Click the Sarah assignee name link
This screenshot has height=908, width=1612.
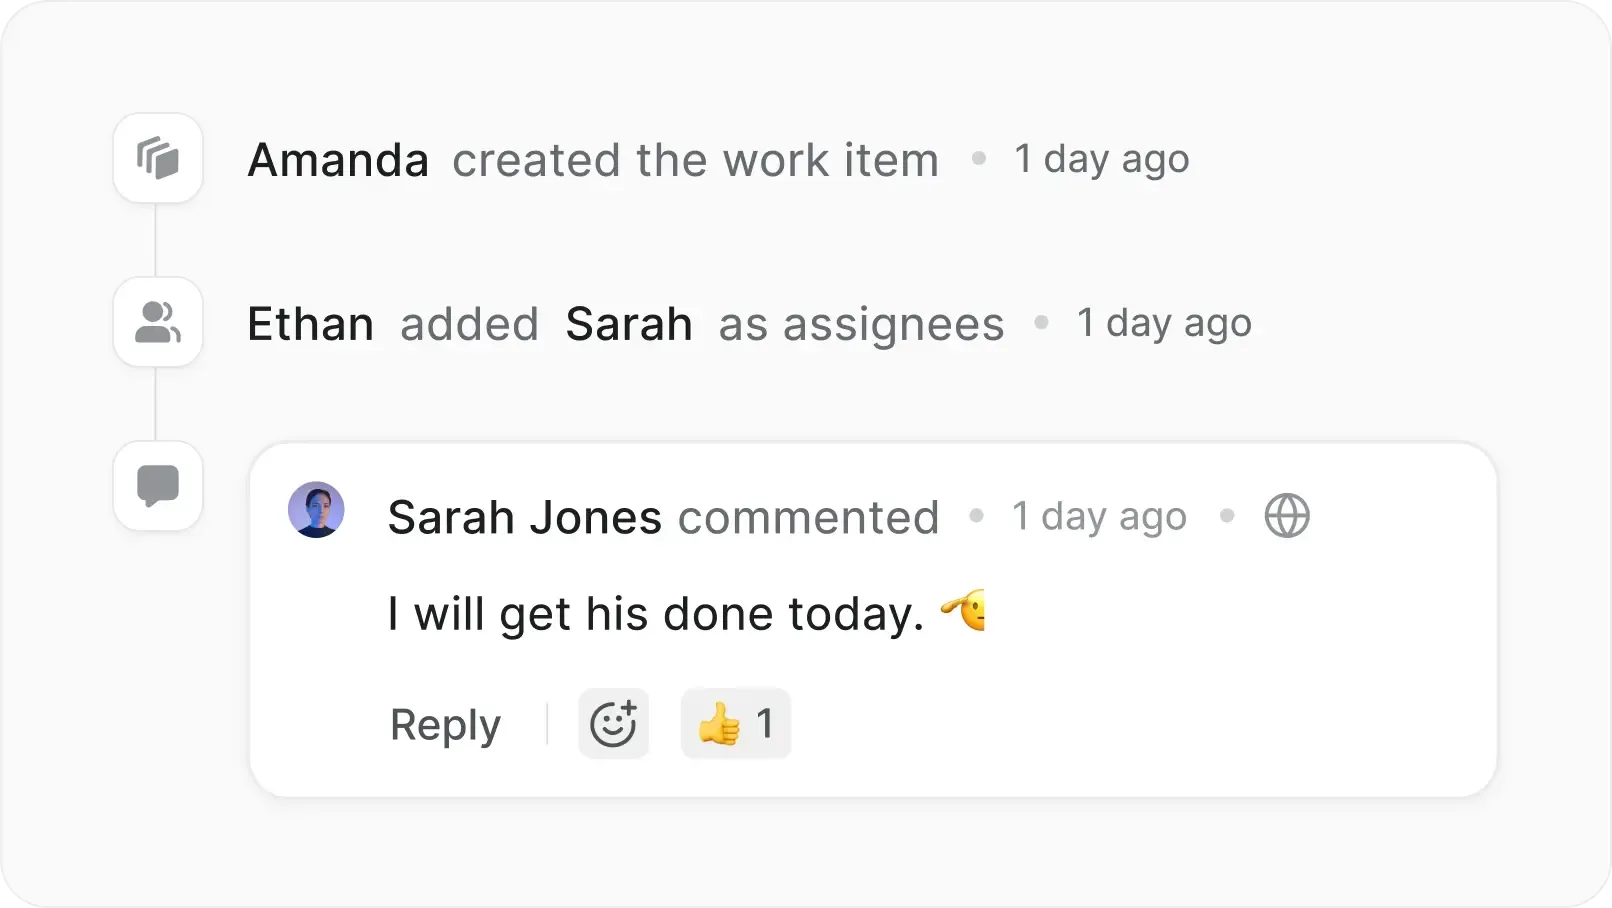[629, 323]
